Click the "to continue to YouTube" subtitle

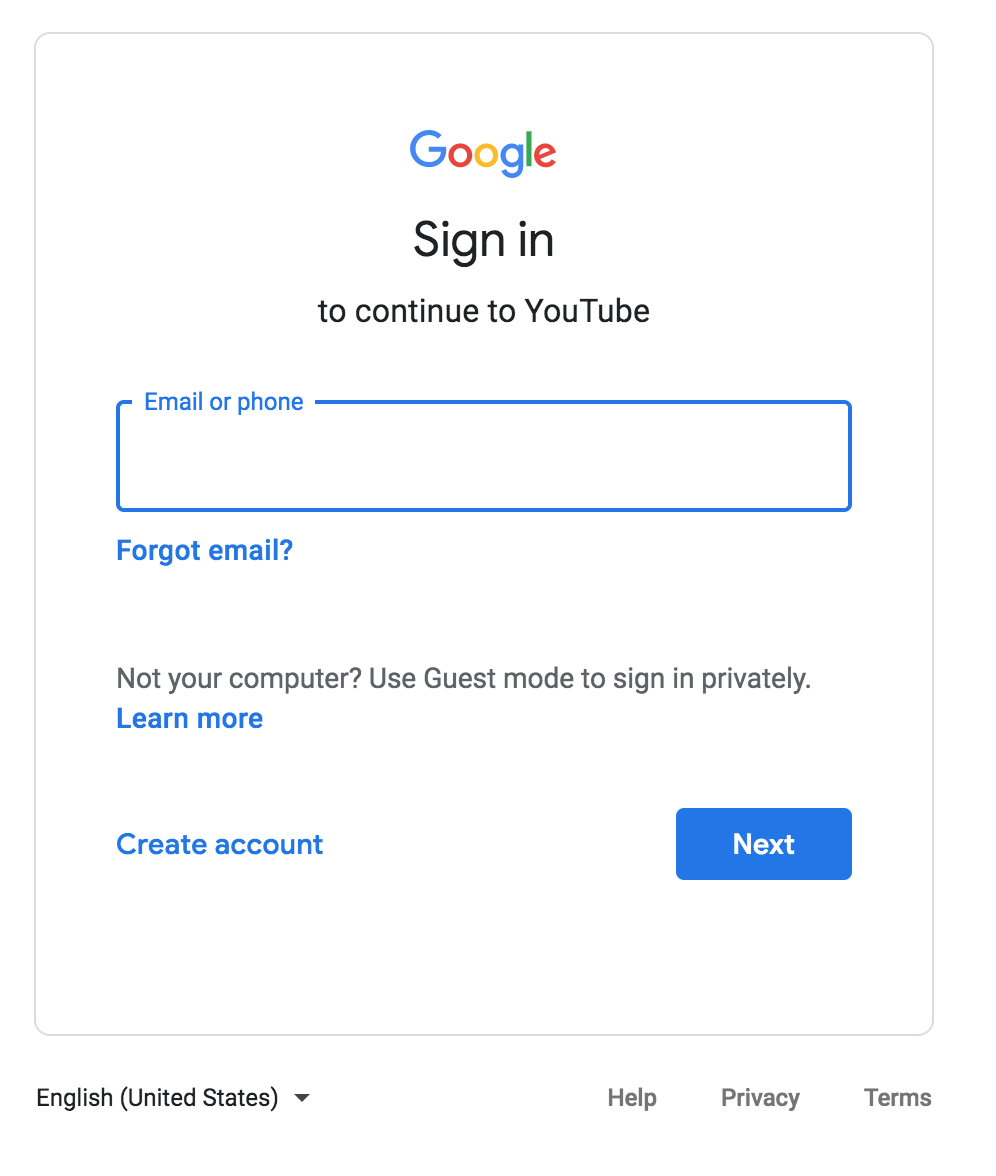484,311
